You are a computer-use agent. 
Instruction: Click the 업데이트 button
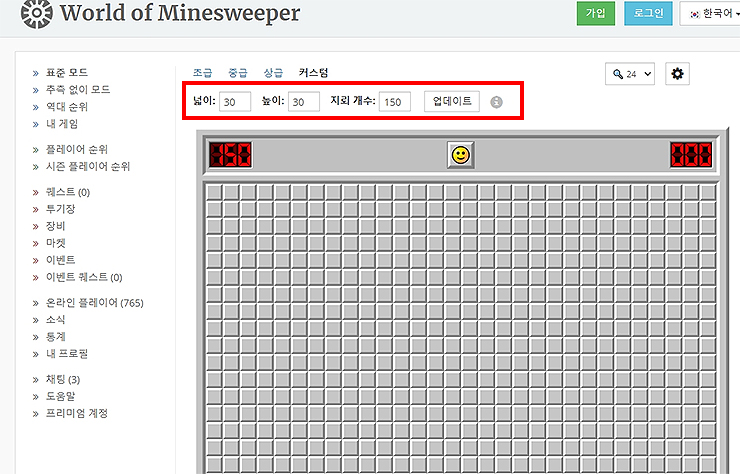(452, 102)
